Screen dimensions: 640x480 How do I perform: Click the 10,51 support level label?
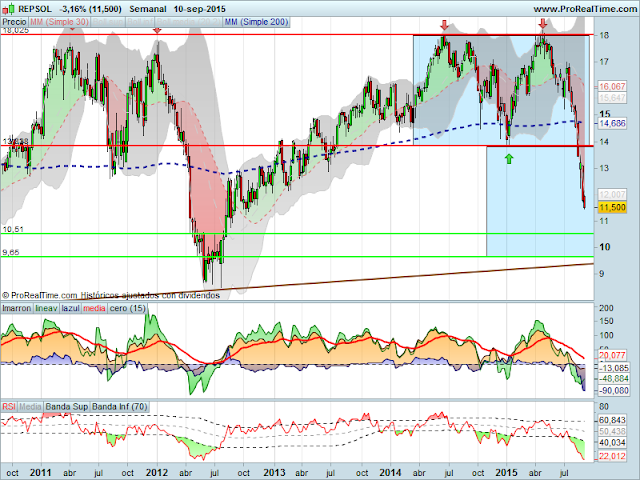pos(13,229)
